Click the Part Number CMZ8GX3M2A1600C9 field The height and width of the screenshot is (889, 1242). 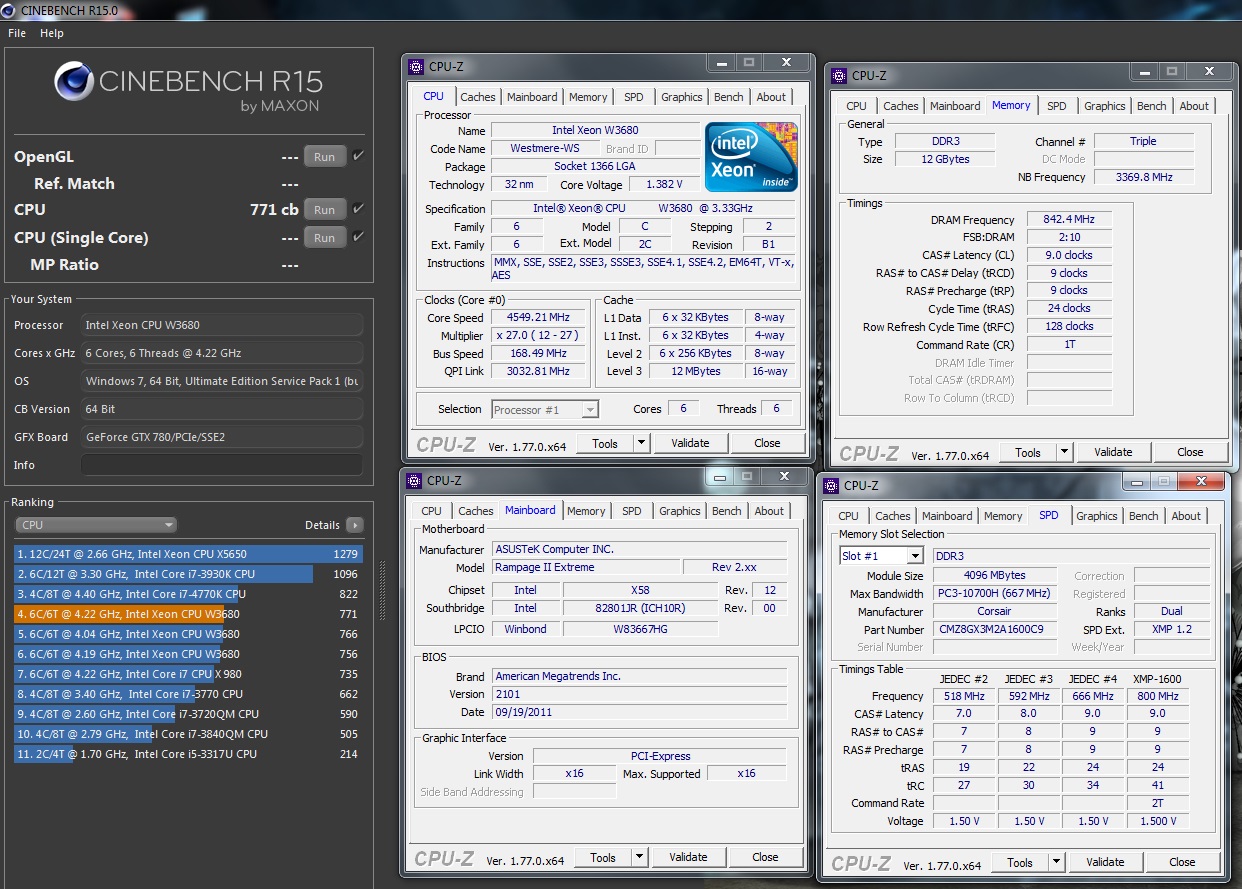coord(994,630)
